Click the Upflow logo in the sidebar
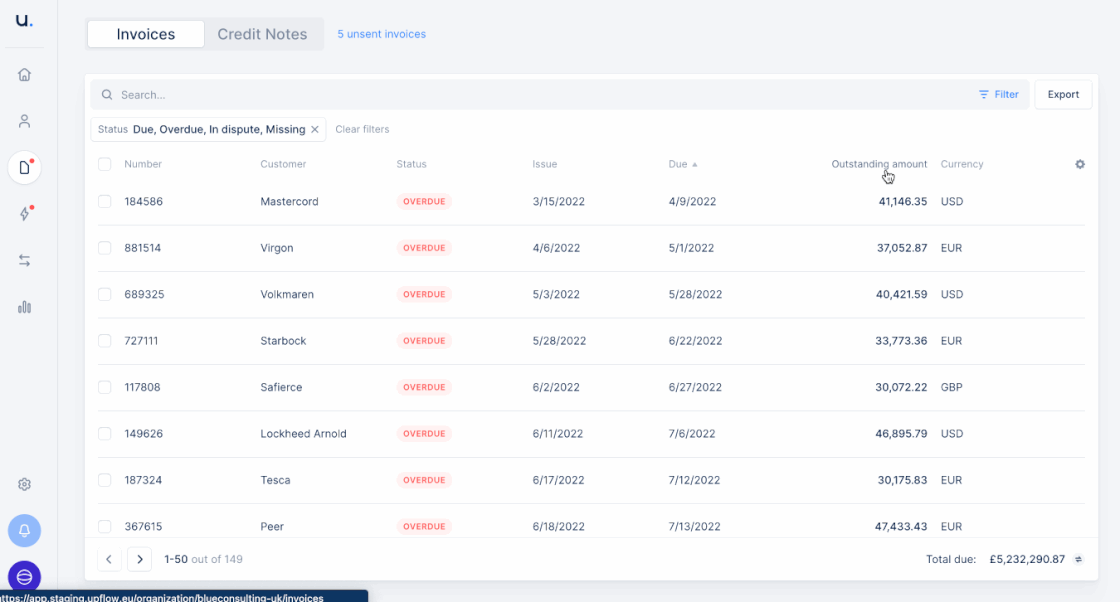 (x=24, y=20)
